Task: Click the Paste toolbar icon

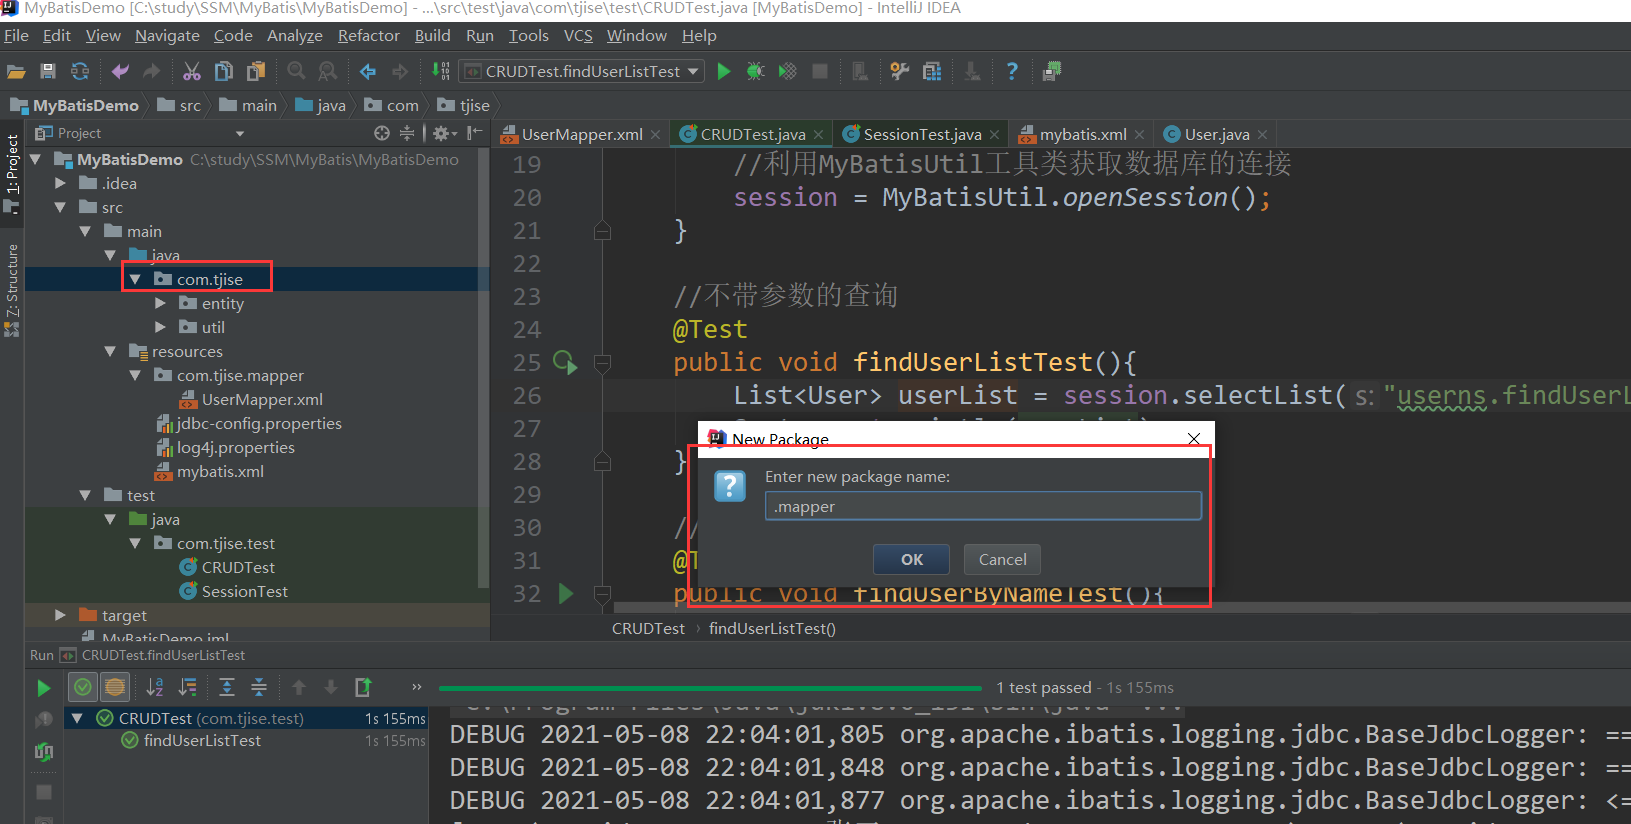Action: tap(257, 71)
